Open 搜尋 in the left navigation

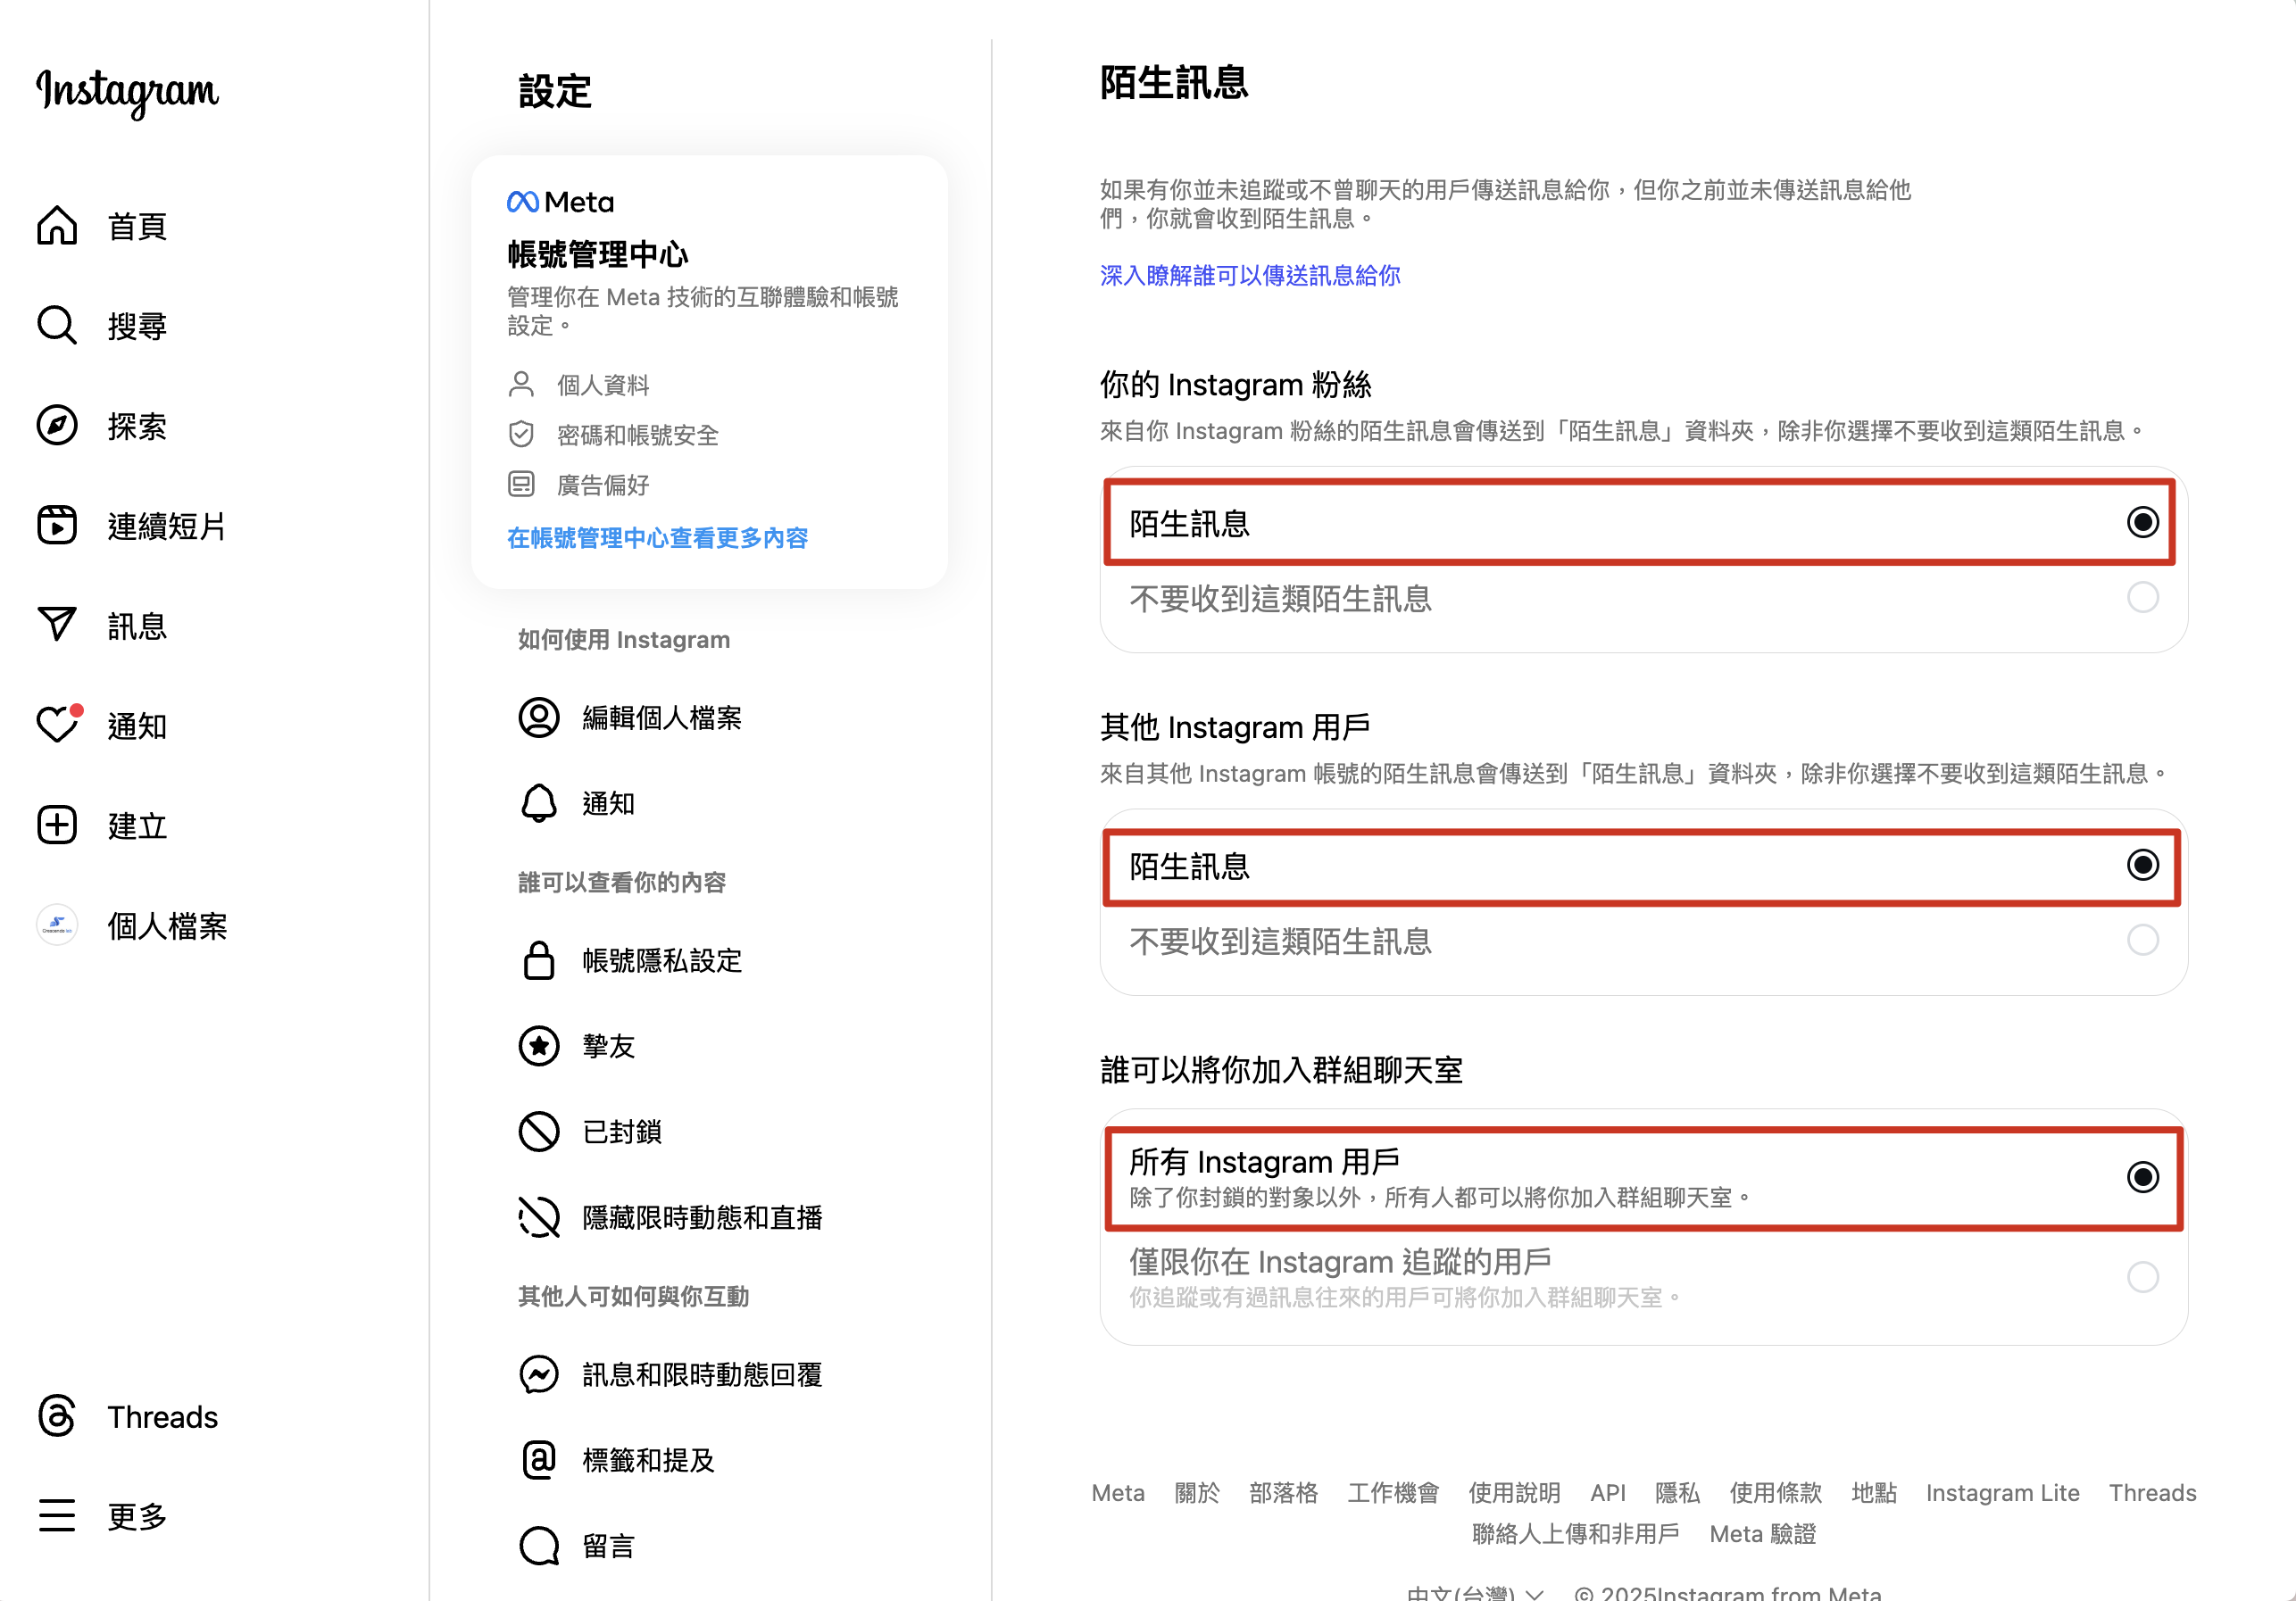137,326
